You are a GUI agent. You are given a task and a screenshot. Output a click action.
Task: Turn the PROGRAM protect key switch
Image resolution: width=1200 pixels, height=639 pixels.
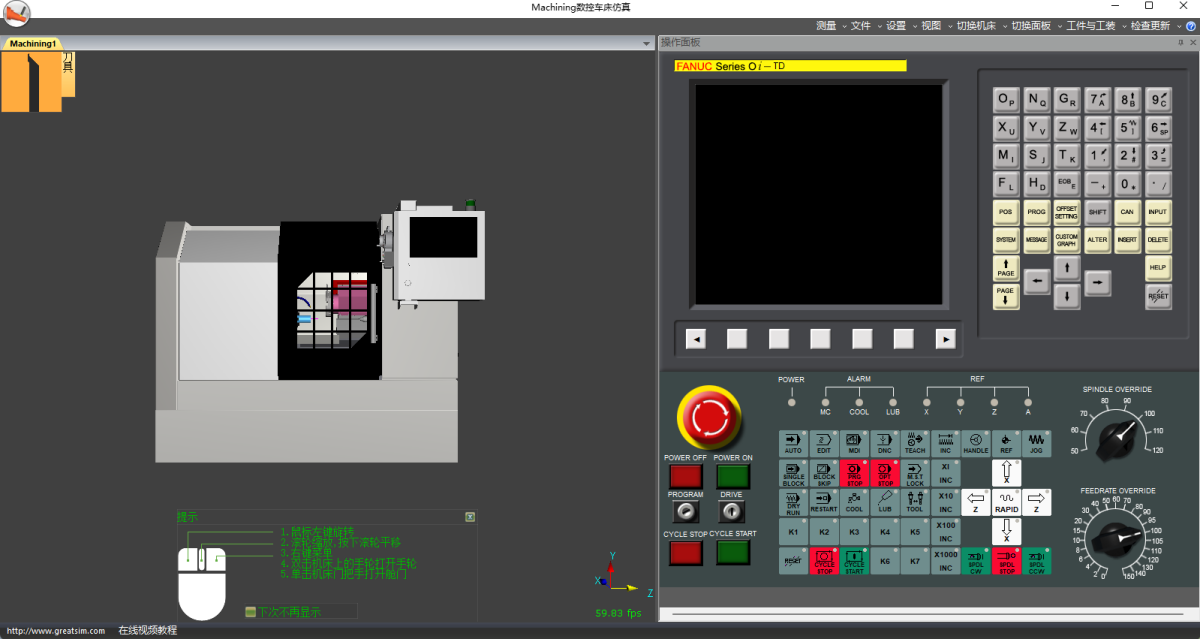(685, 512)
